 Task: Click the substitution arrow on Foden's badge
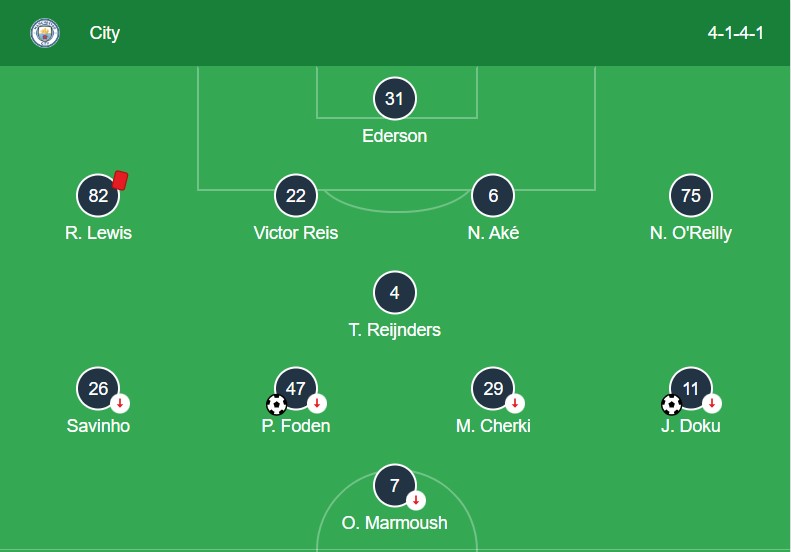(317, 404)
